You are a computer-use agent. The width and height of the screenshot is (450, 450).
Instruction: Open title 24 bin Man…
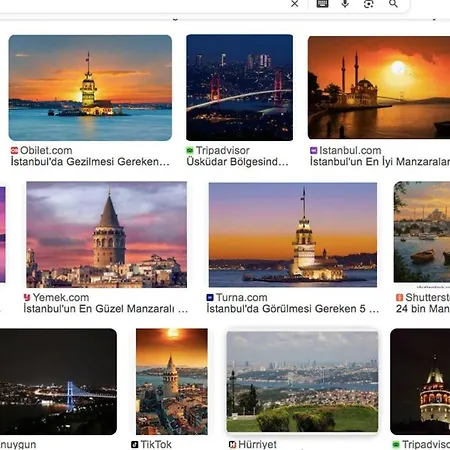423,309
